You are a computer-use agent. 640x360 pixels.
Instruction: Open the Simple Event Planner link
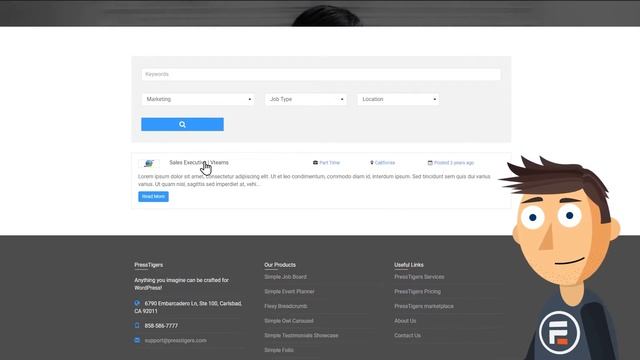click(289, 291)
